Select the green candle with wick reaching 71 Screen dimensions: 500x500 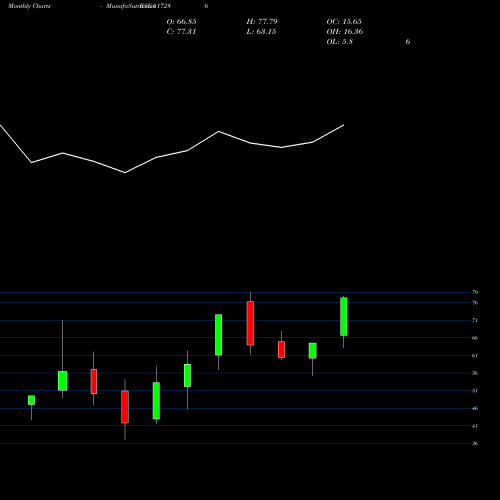click(x=62, y=381)
